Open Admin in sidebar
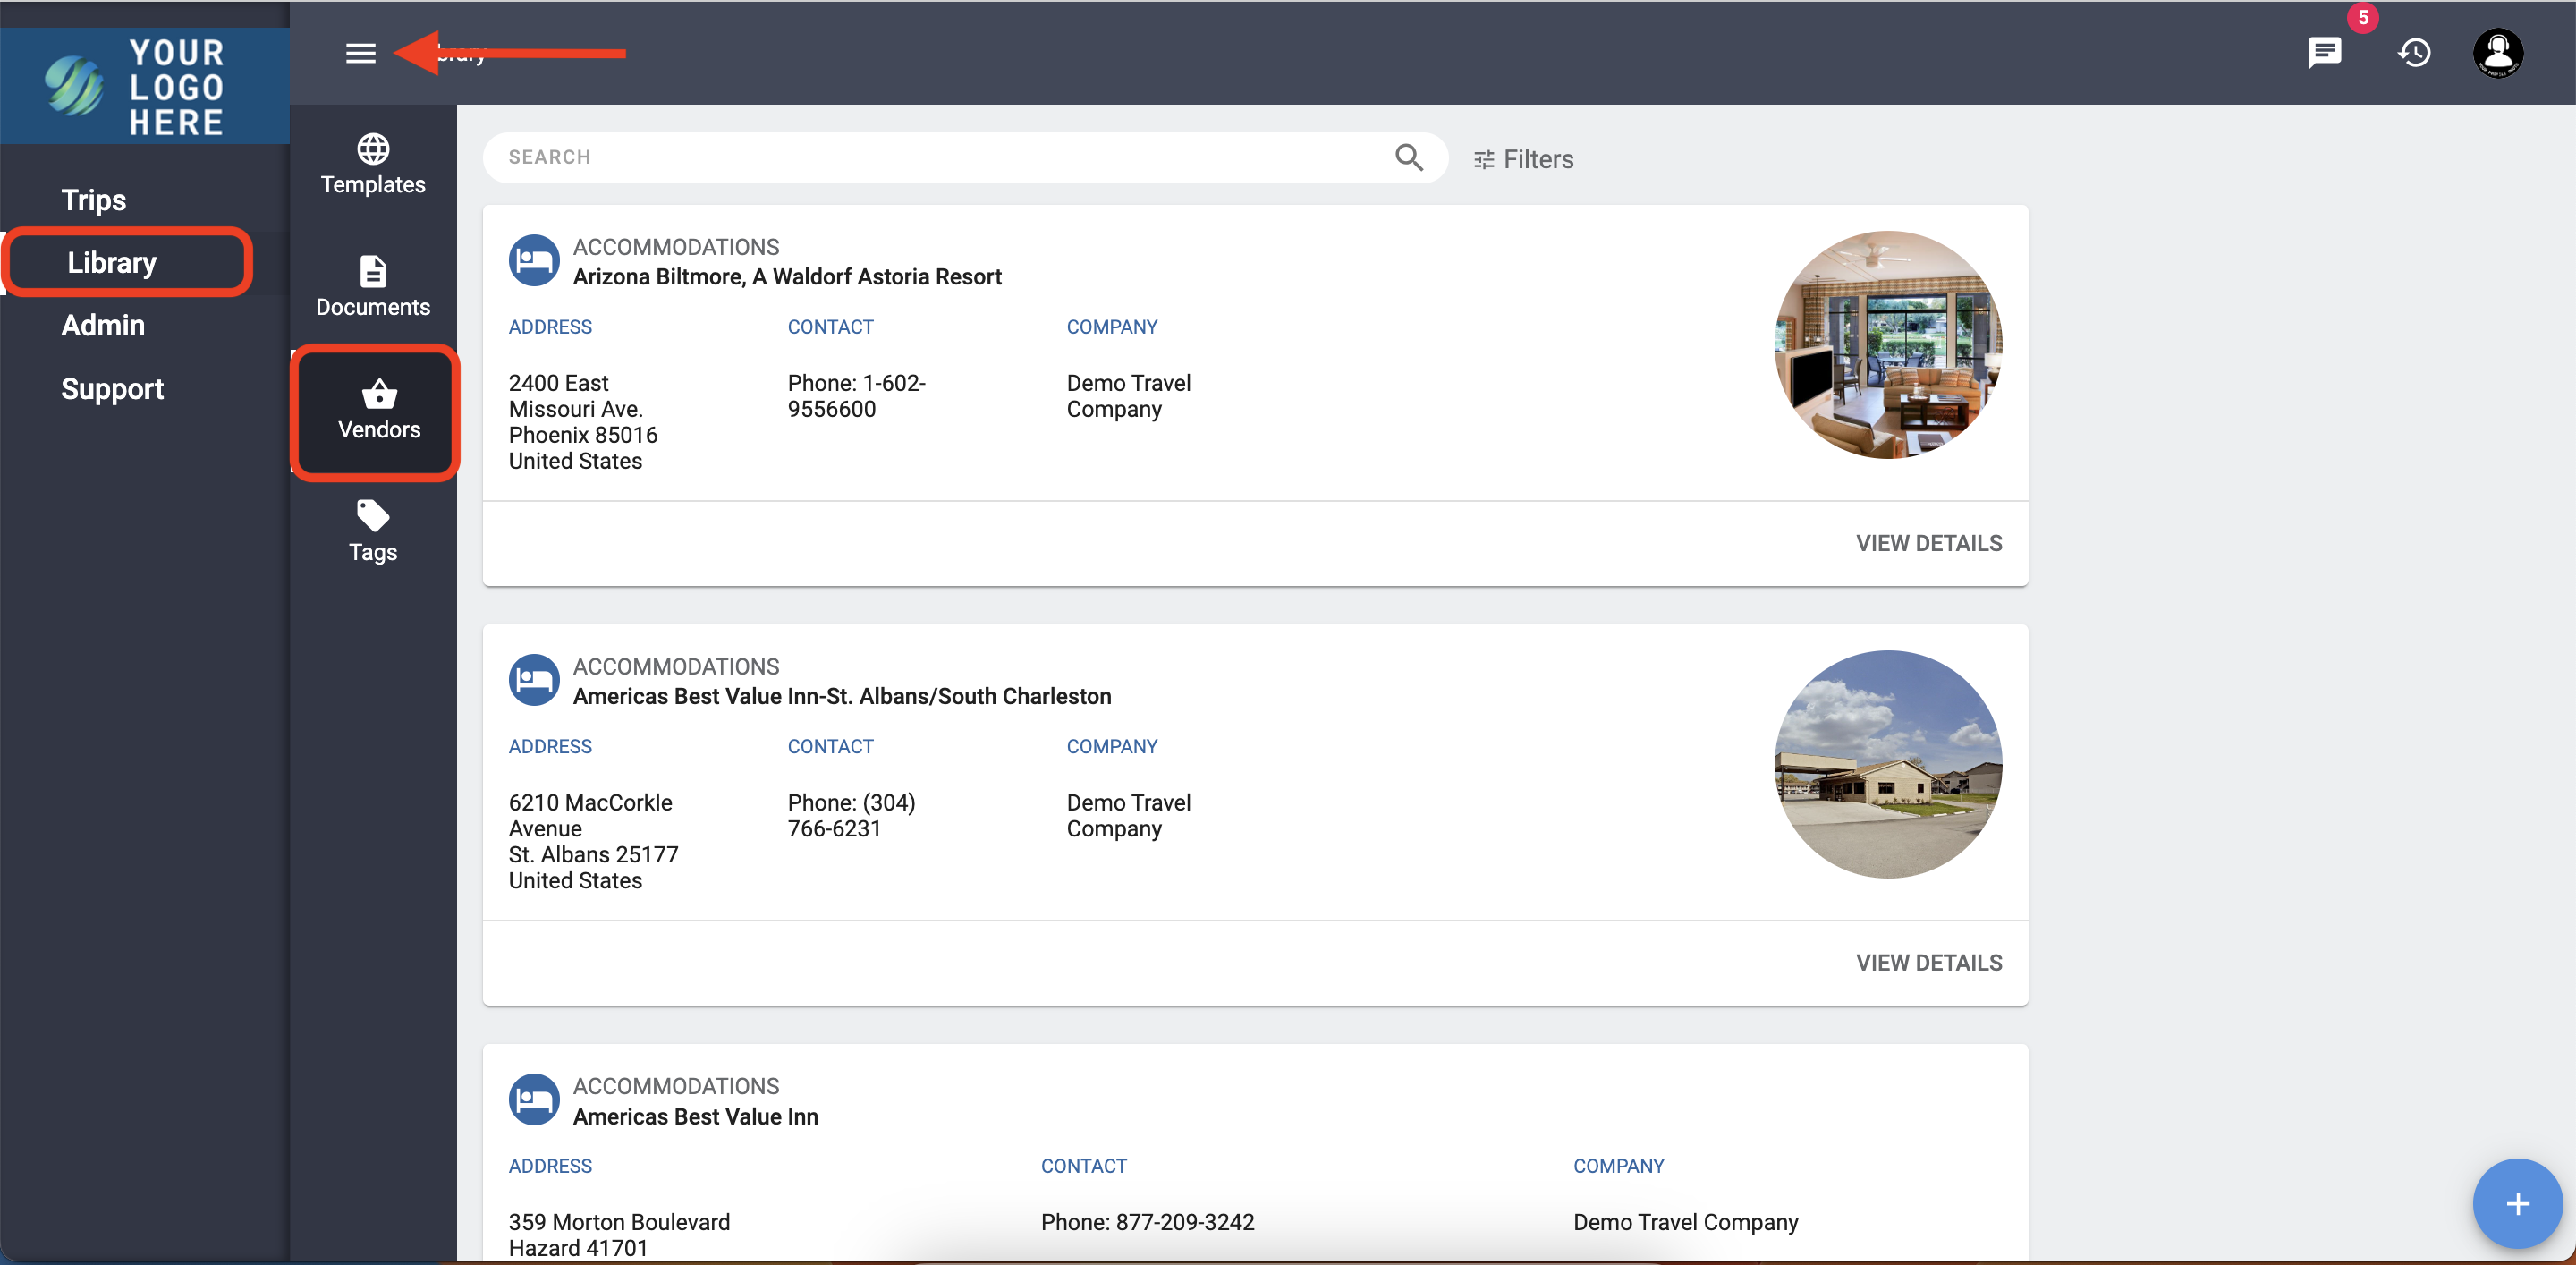Image resolution: width=2576 pixels, height=1265 pixels. pyautogui.click(x=103, y=325)
